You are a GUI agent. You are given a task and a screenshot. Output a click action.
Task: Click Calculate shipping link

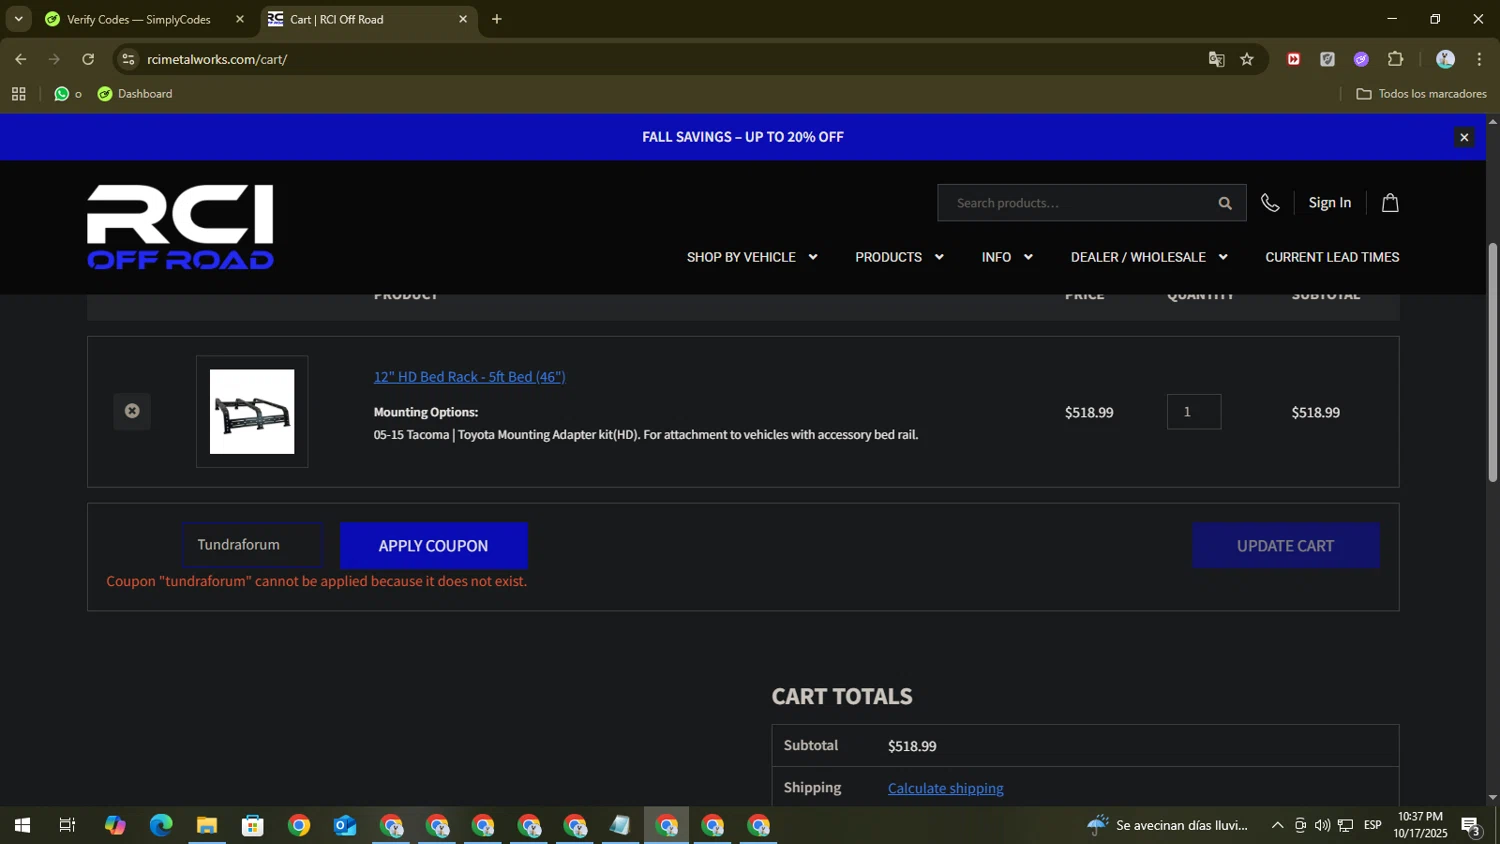(x=946, y=788)
